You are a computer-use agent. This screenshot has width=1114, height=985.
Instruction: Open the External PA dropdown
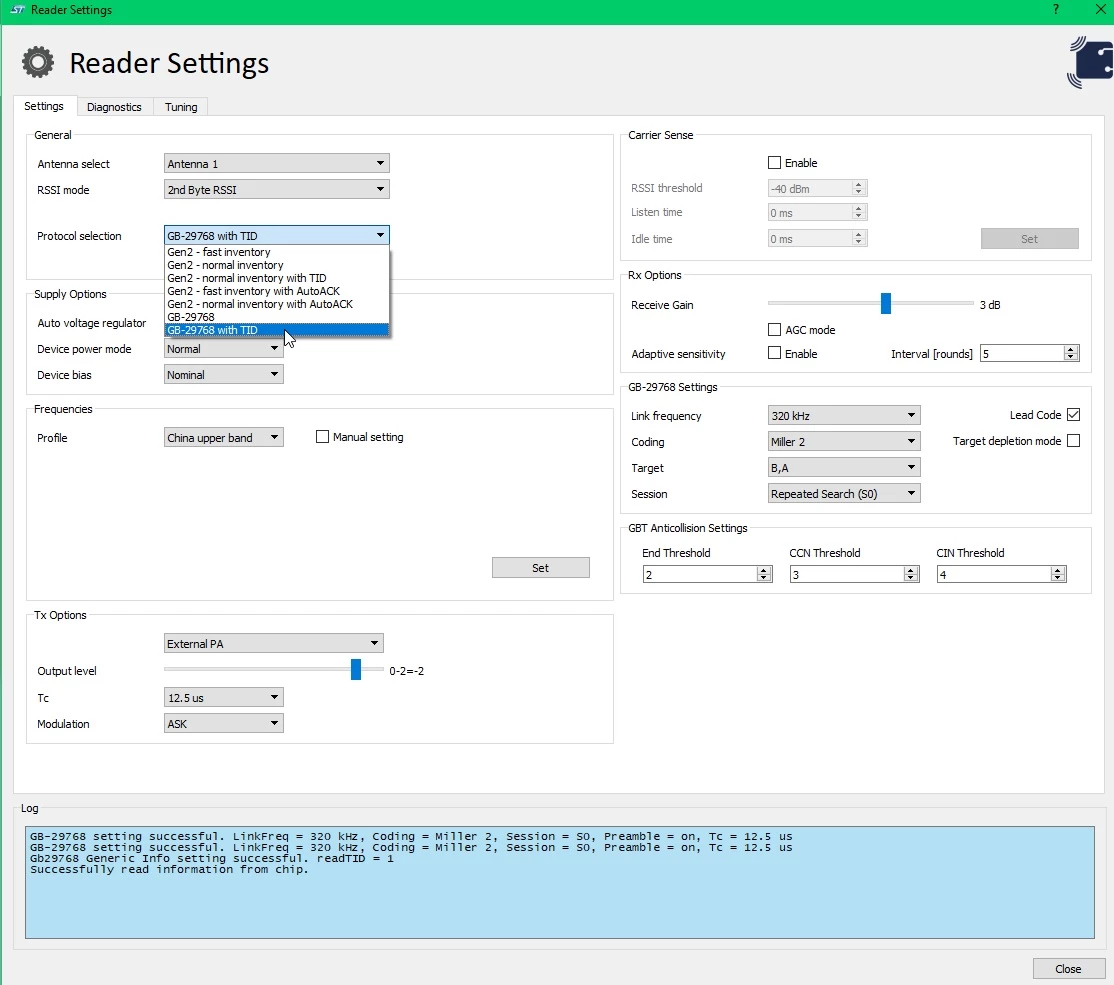coord(274,643)
